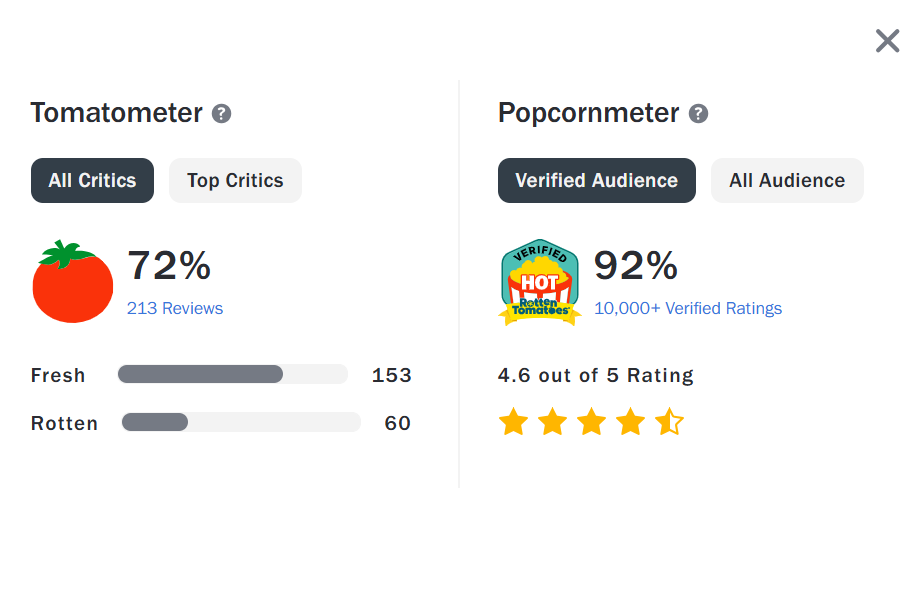Close the ratings dialog with X

click(887, 41)
